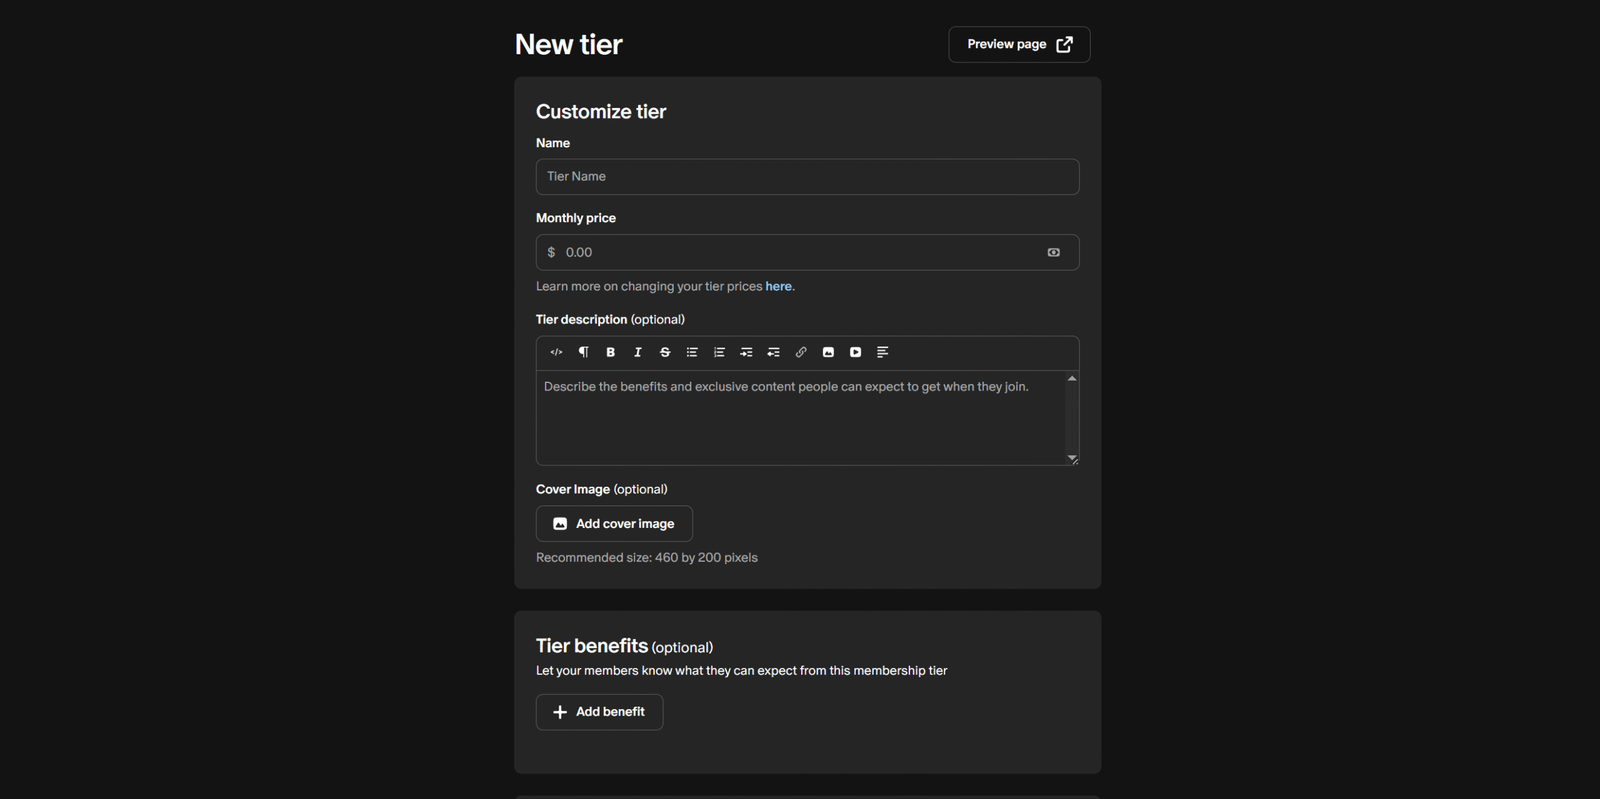Click the Add cover image button
Screen dimensions: 1600x799
[x=614, y=524]
